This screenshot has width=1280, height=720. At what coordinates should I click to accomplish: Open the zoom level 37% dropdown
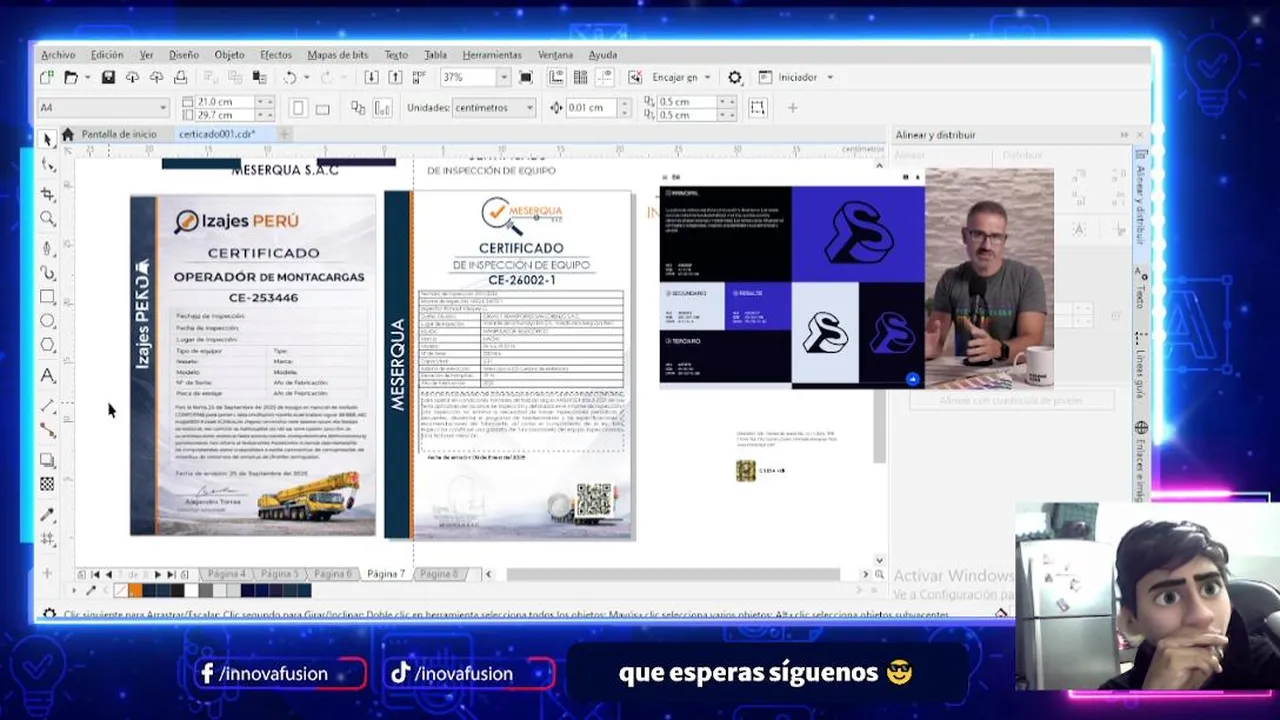(503, 77)
